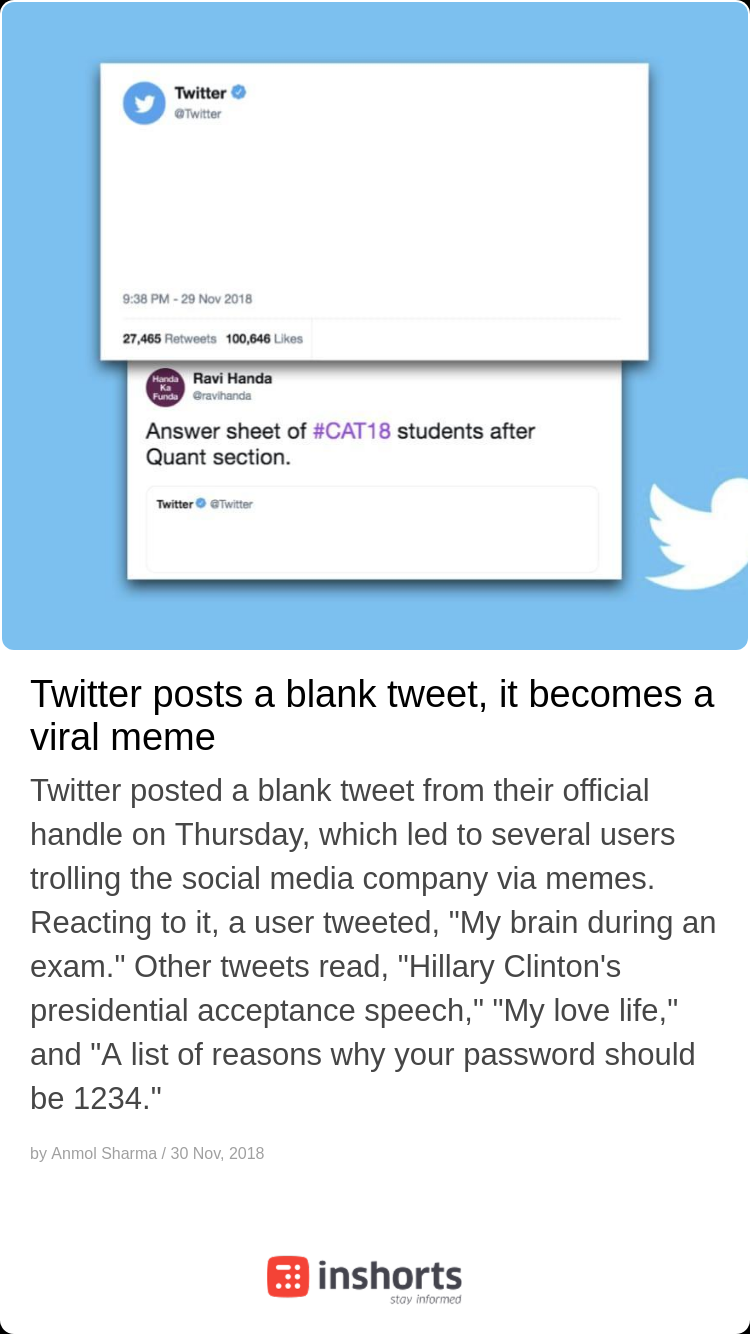Click author name Anmol Sharma
The height and width of the screenshot is (1334, 750).
click(x=104, y=1153)
